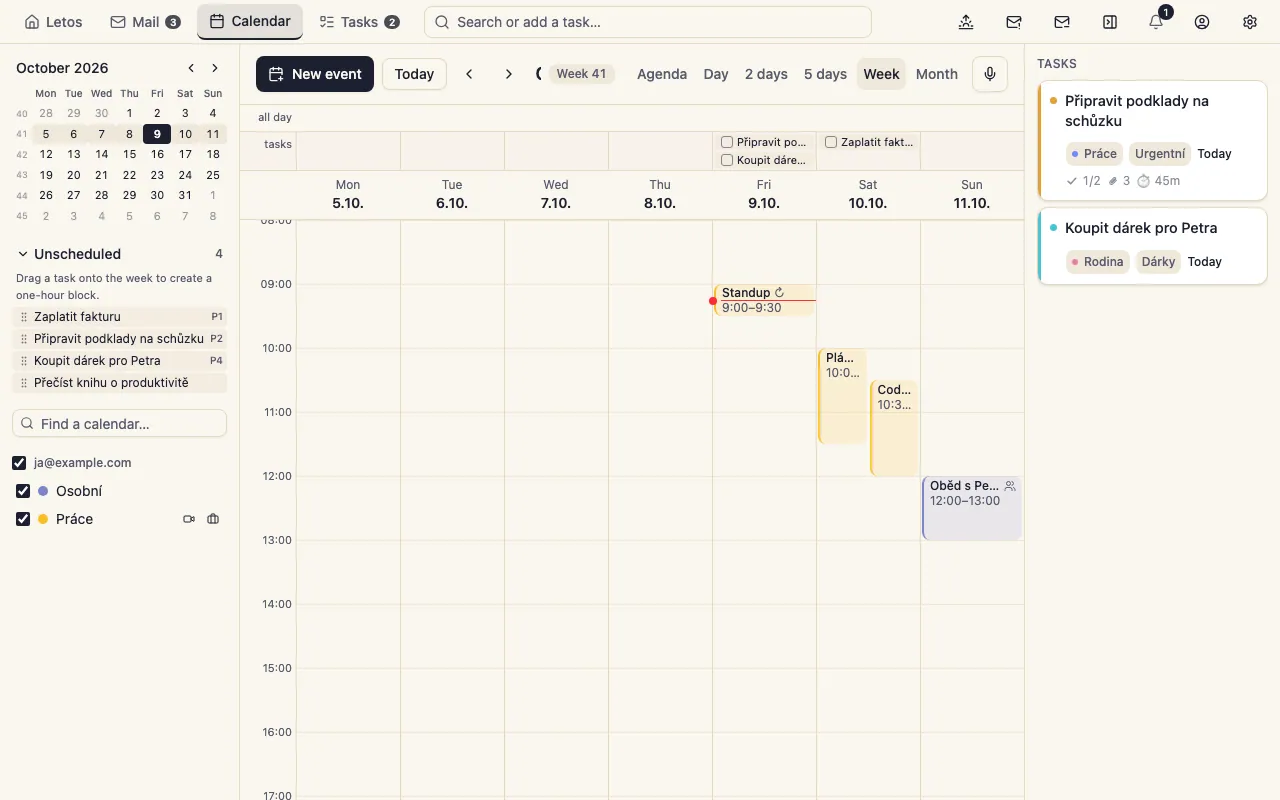
Task: Open the Koupit dárek pro Petra task card
Action: 1152,246
